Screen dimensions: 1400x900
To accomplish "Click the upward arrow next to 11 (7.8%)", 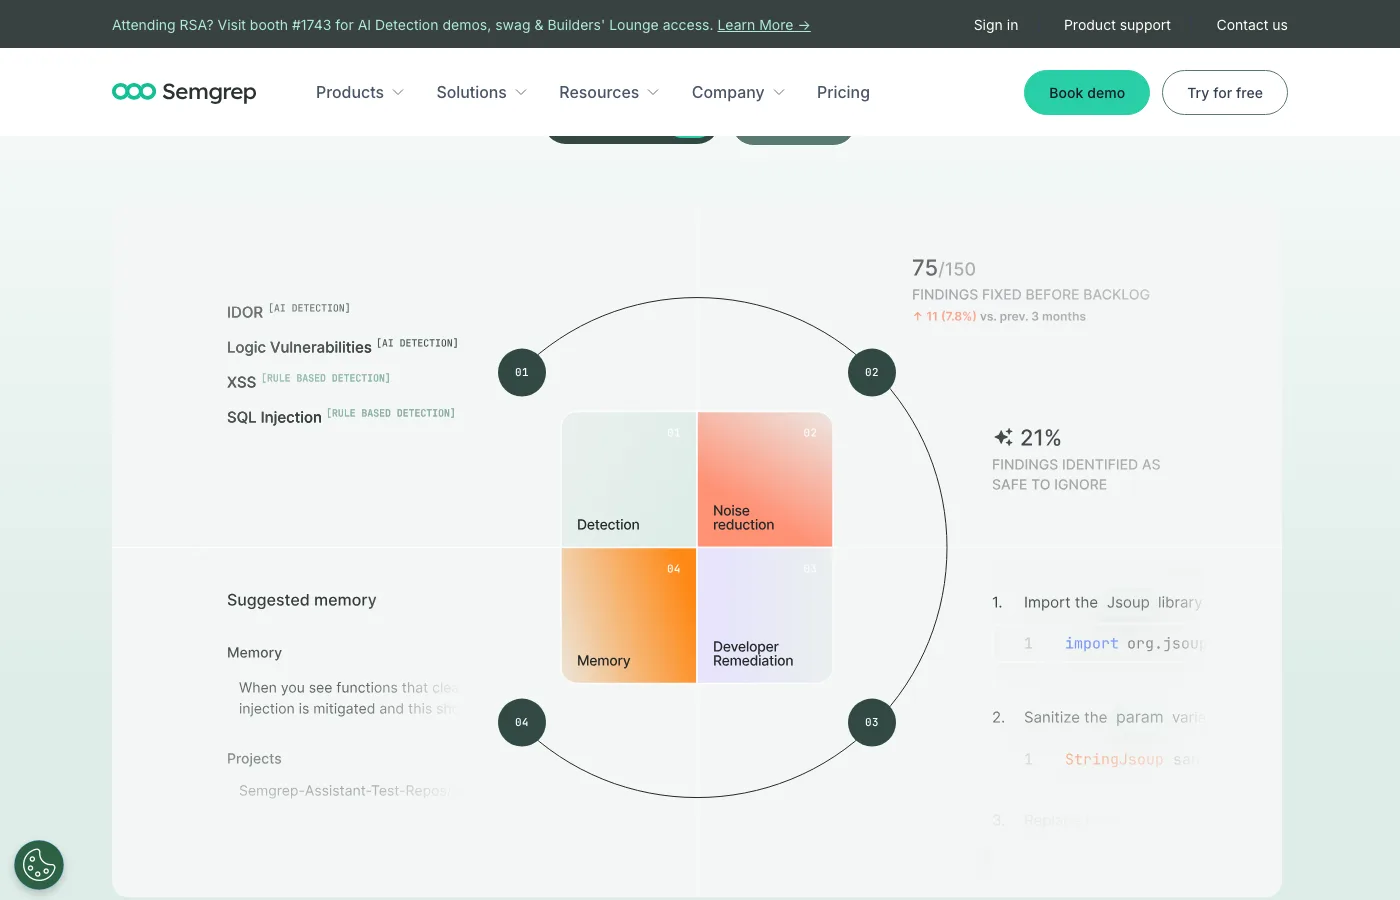I will [917, 316].
